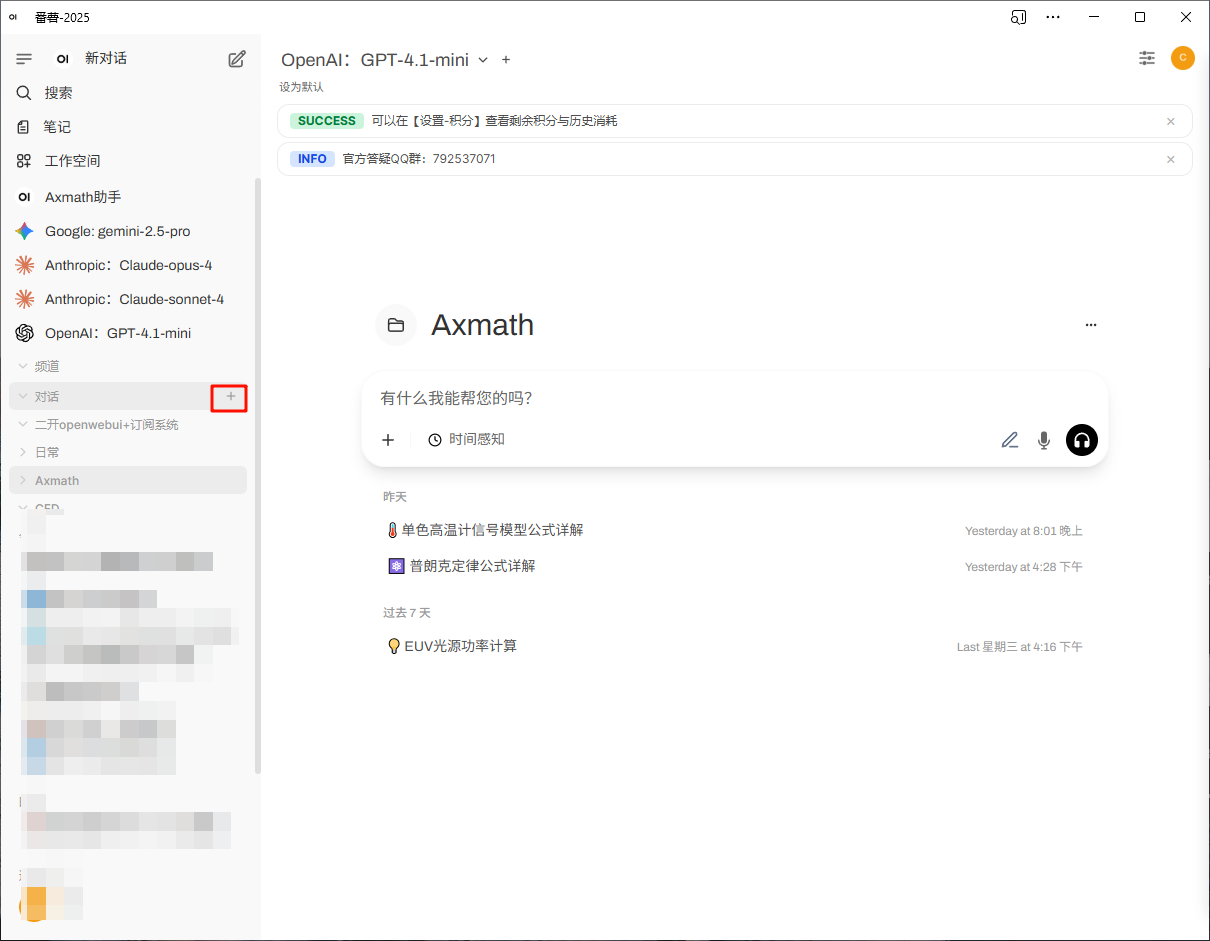Click the 有什么我能帮您的吗 message input field
The width and height of the screenshot is (1210, 941).
click(x=680, y=398)
